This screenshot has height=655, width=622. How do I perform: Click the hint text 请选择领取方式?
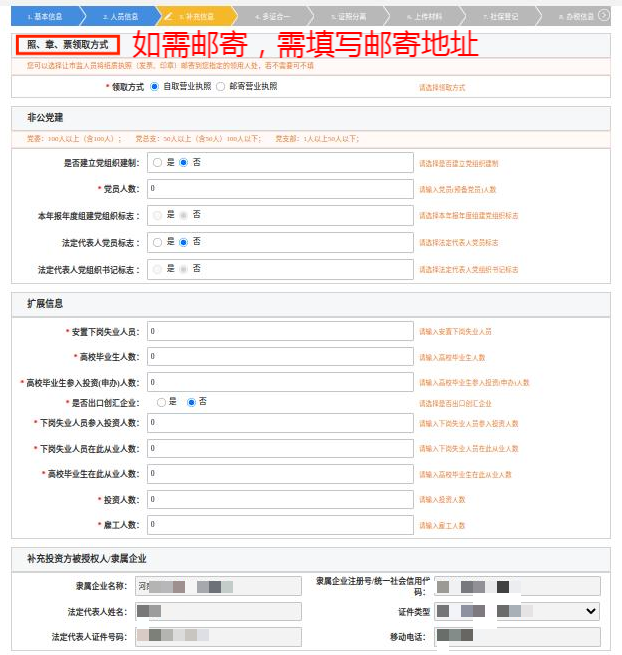(x=442, y=88)
